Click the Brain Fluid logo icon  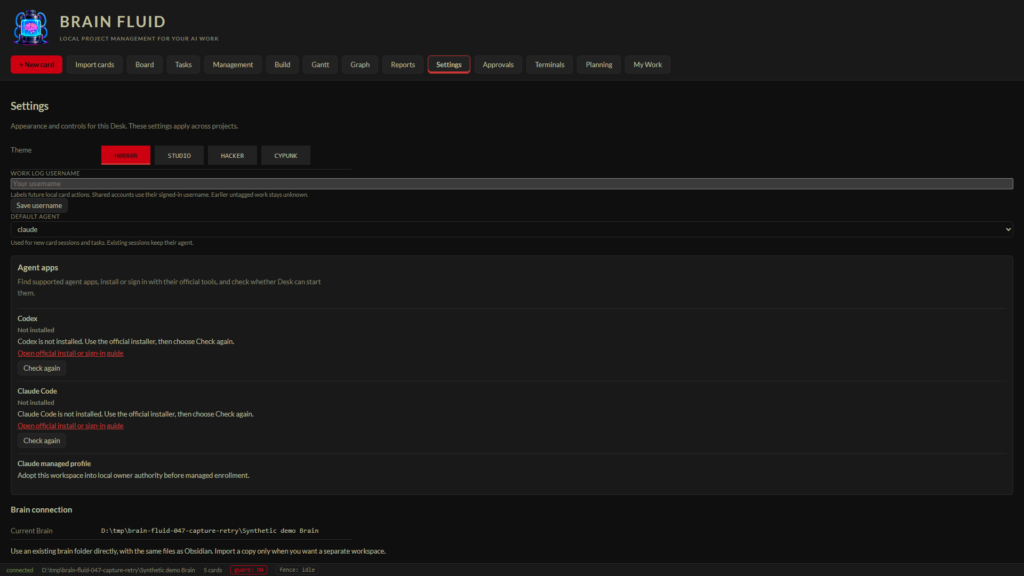point(31,27)
